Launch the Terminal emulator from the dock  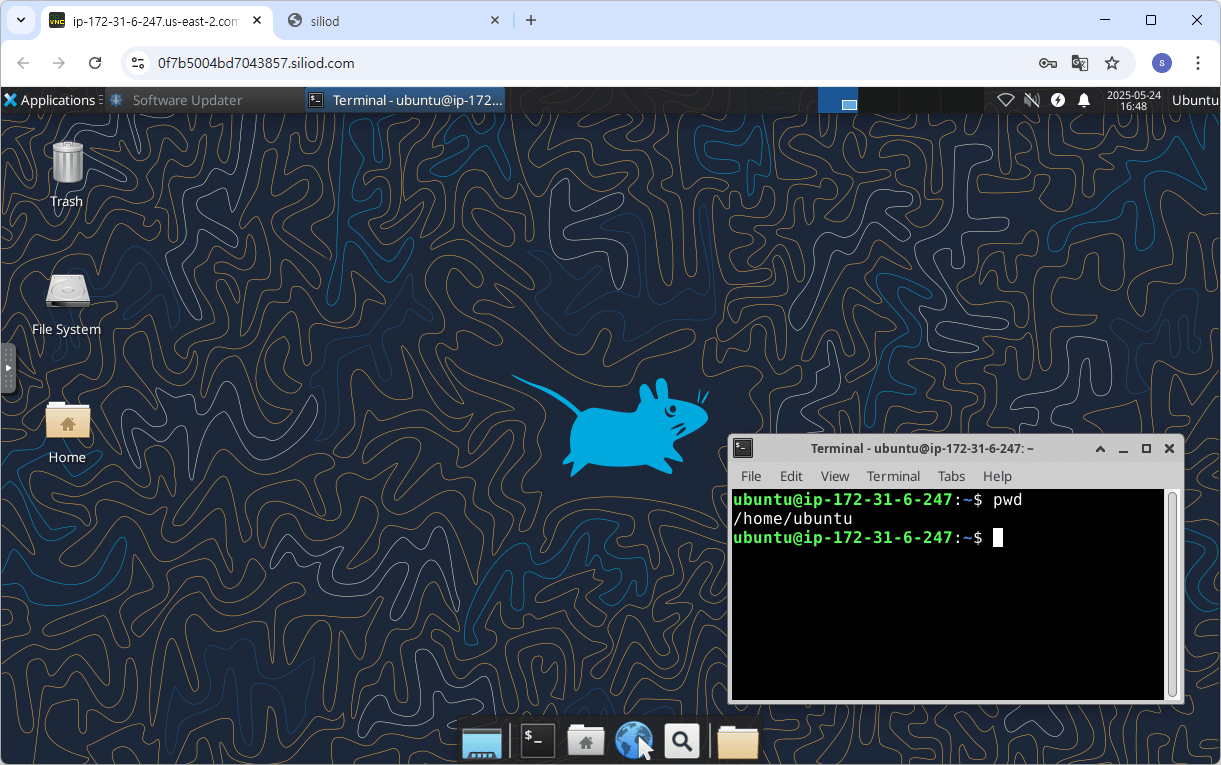click(x=538, y=741)
